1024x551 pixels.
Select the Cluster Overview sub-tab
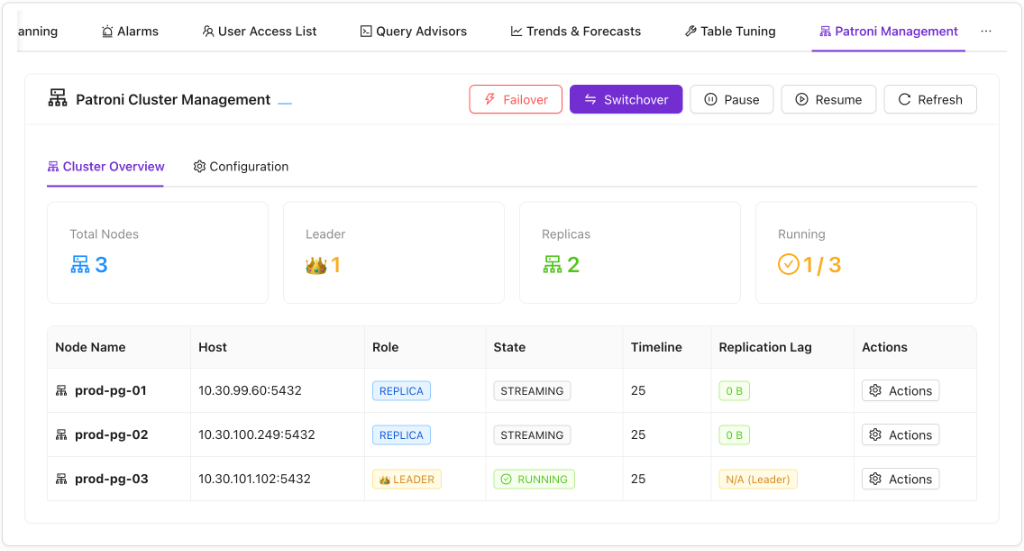105,166
